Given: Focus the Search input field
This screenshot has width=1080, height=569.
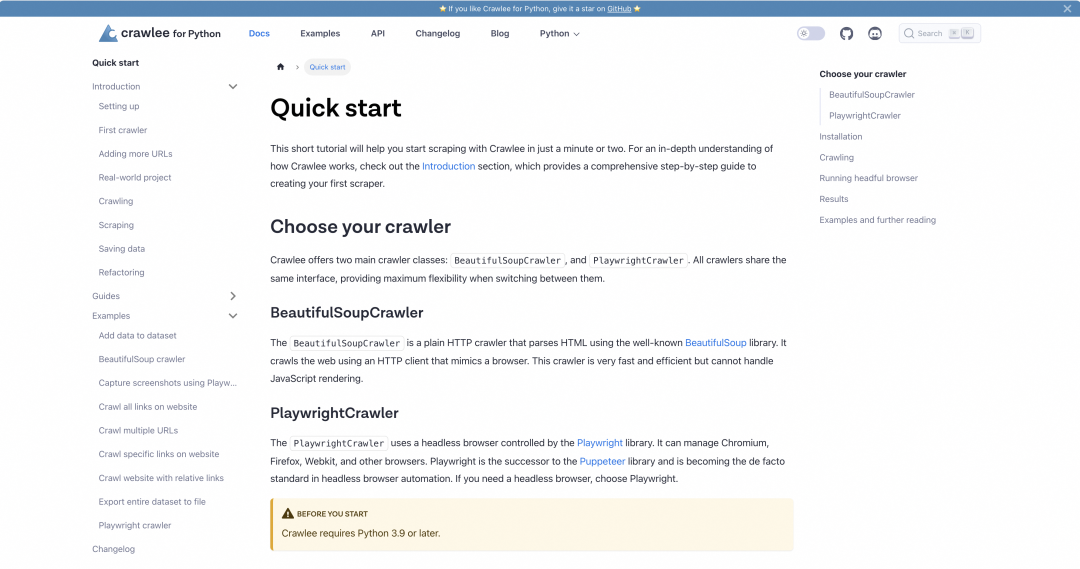Looking at the screenshot, I should pyautogui.click(x=939, y=33).
